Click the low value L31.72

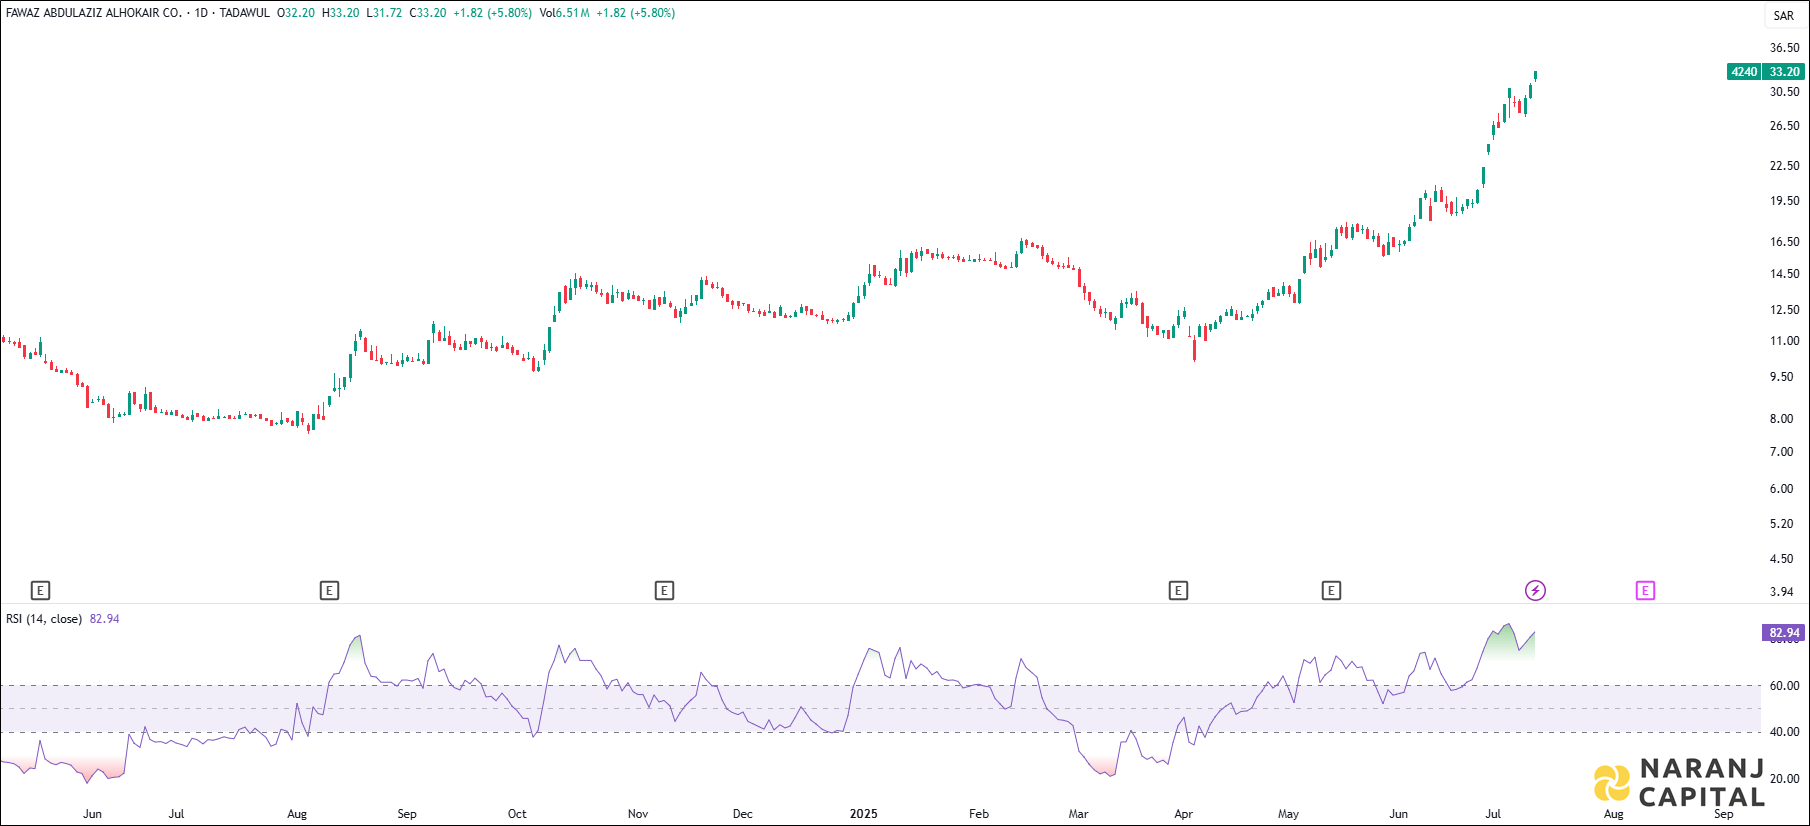[384, 13]
